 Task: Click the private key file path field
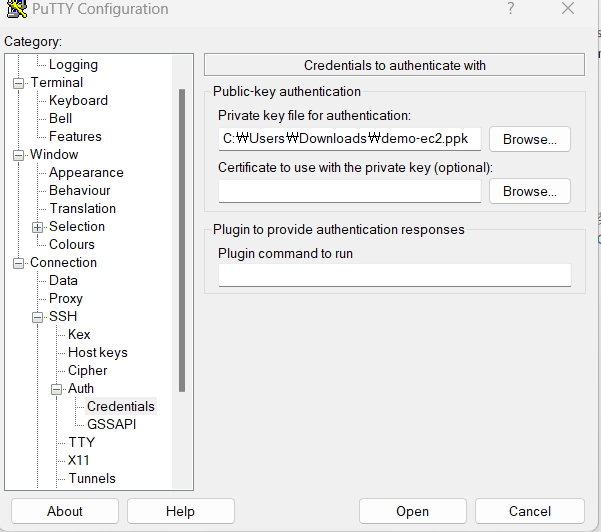pyautogui.click(x=350, y=139)
